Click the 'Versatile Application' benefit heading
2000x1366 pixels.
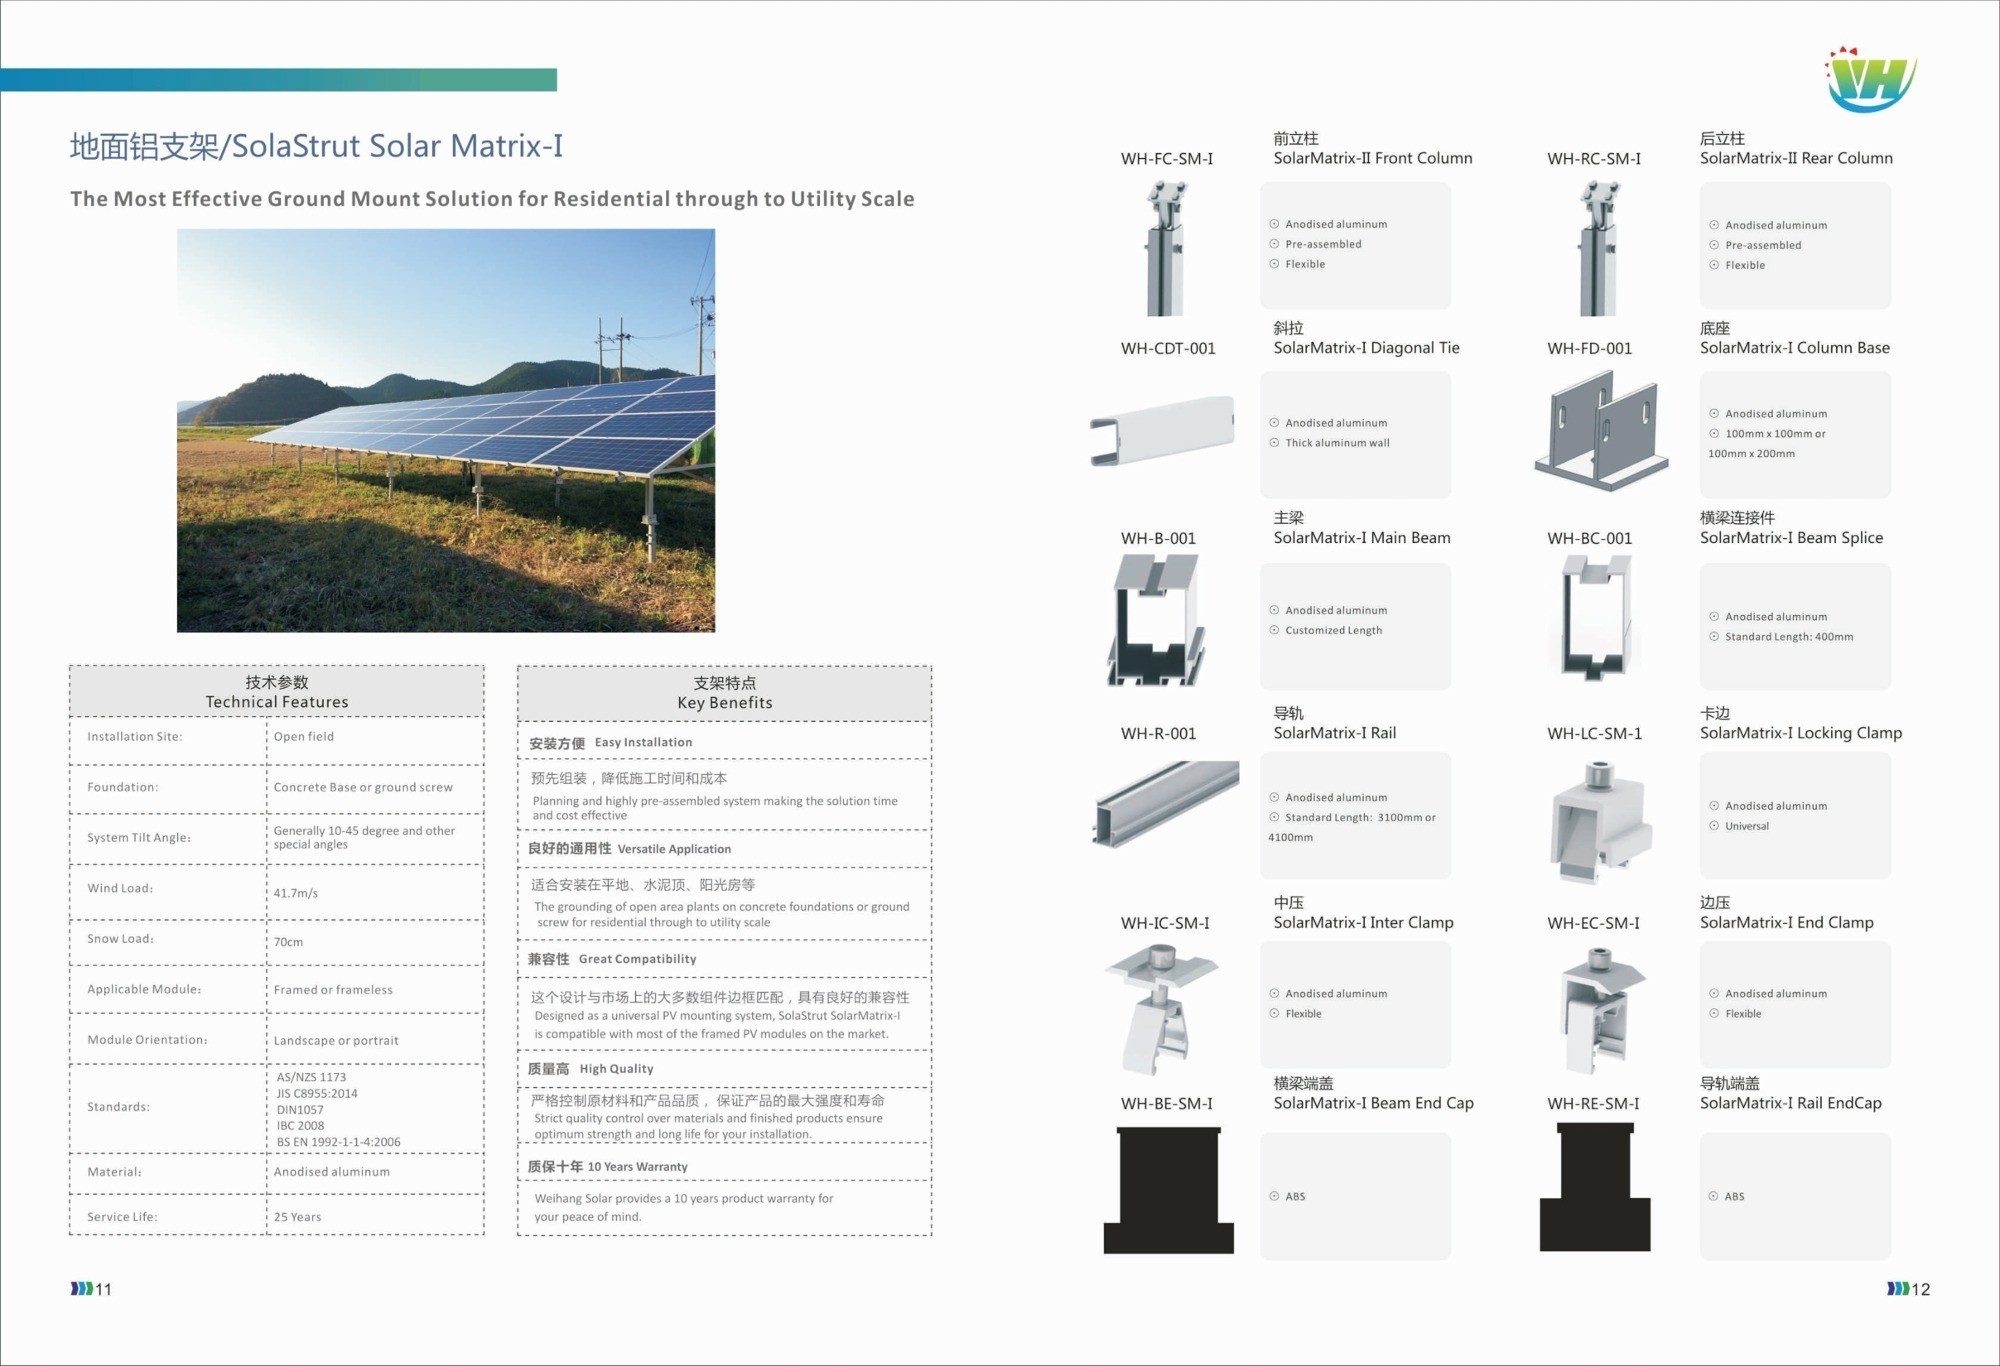674,849
